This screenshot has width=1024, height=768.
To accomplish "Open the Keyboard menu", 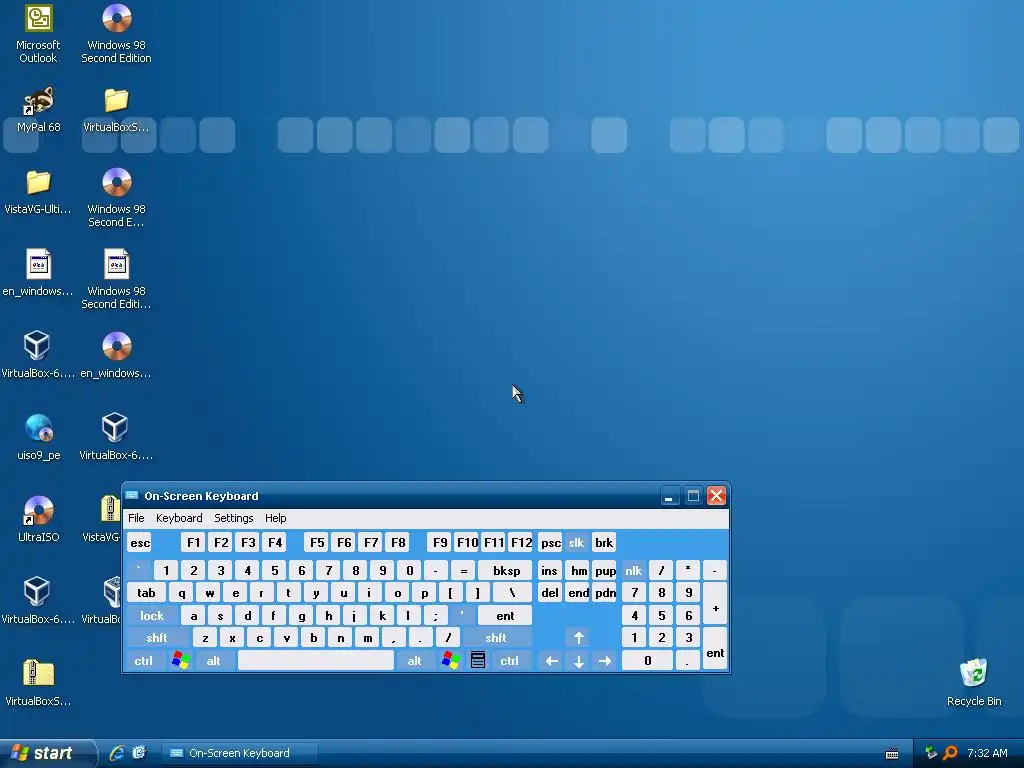I will [179, 518].
